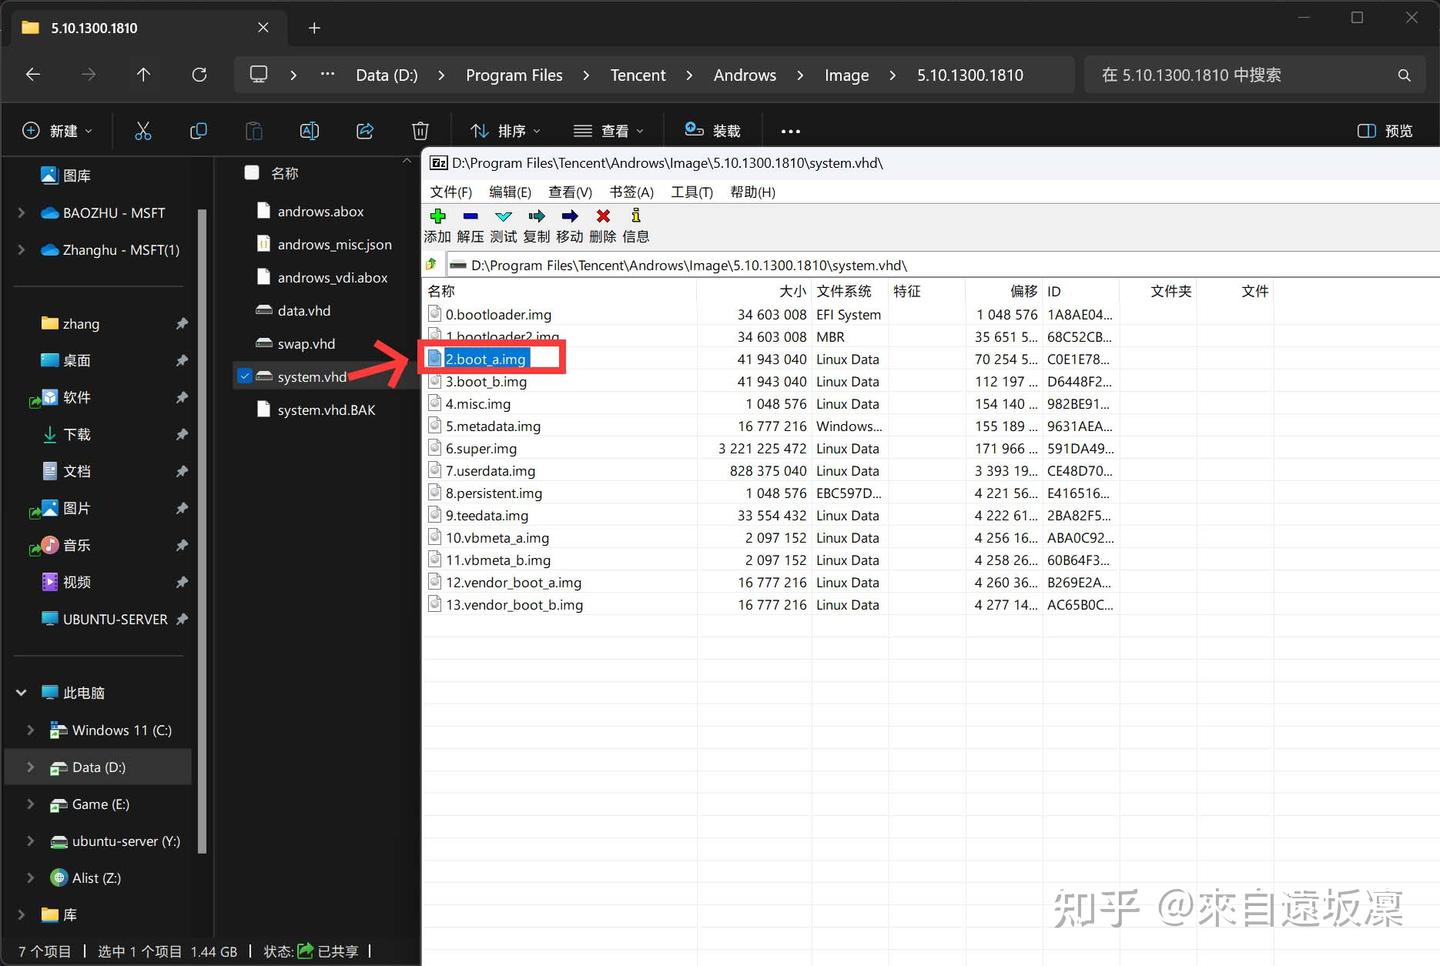
Task: Click the Cut scissors icon in Explorer toolbar
Action: tap(143, 130)
